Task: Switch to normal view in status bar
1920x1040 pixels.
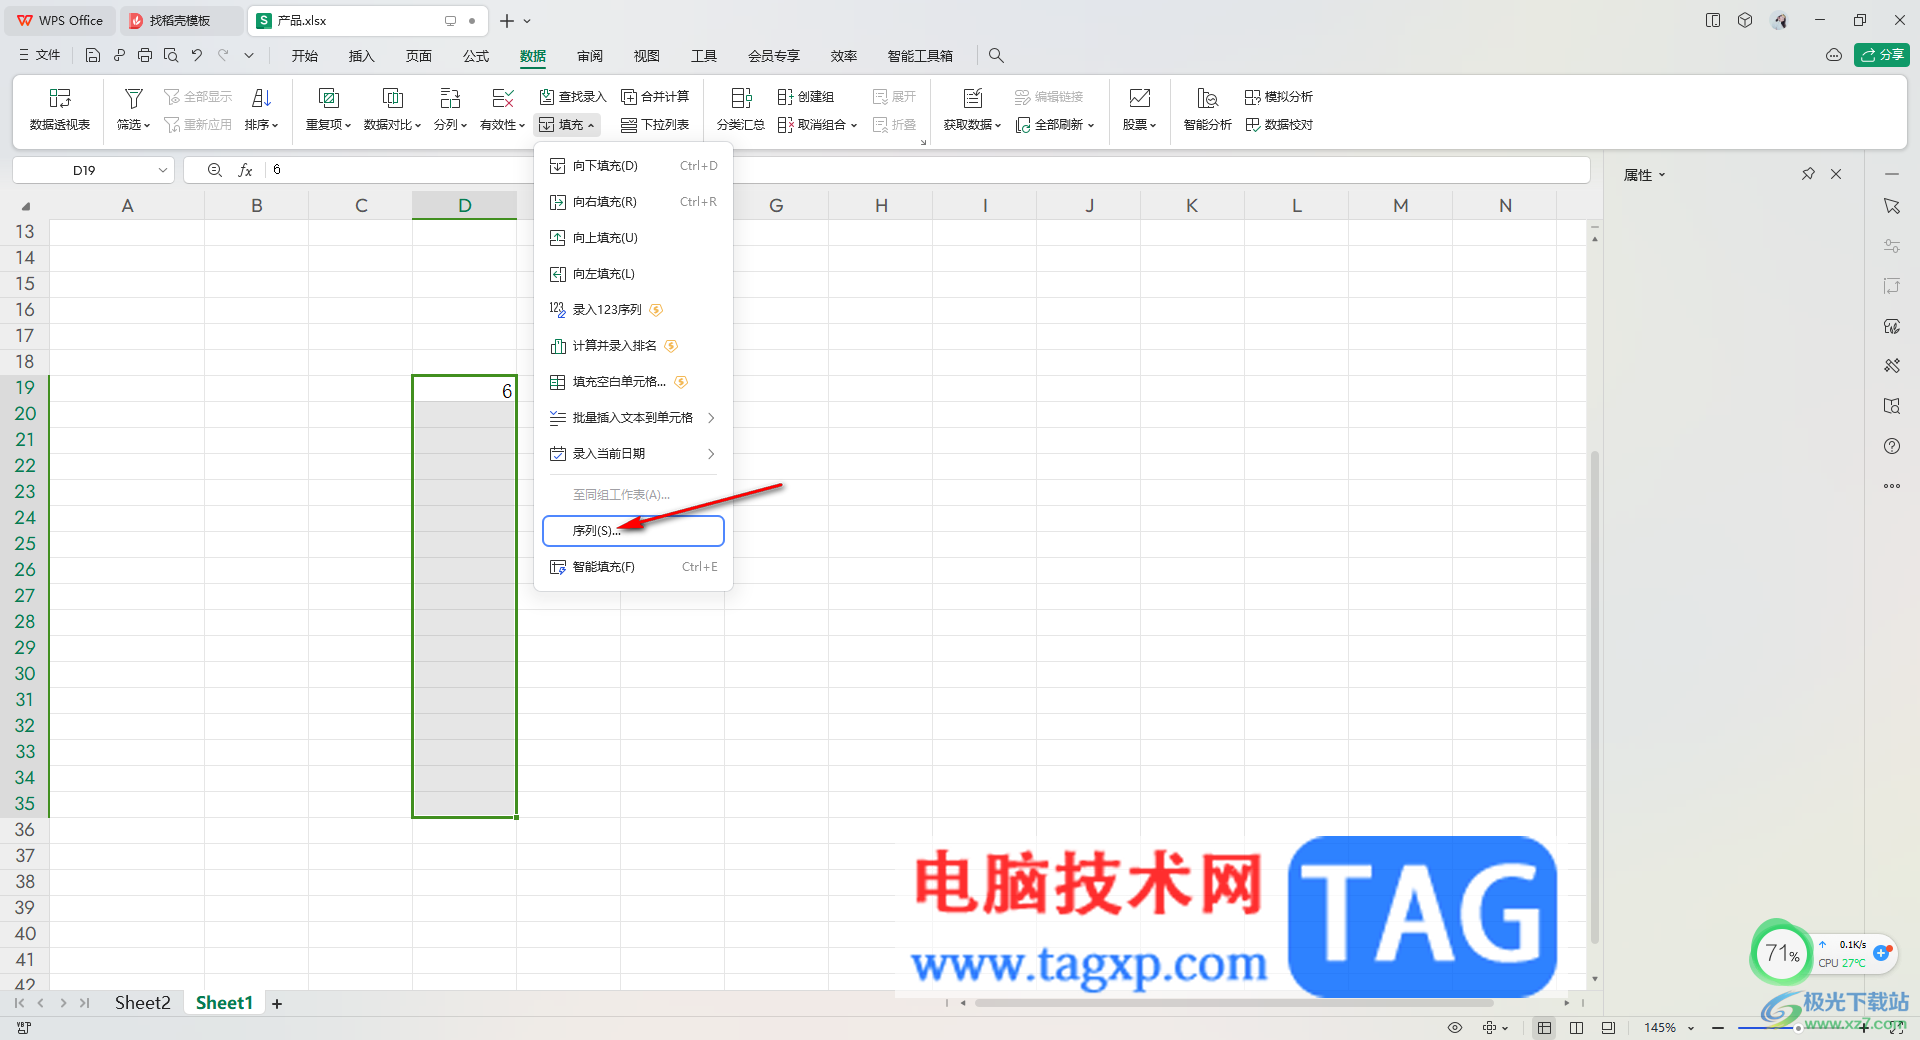Action: click(x=1545, y=1028)
